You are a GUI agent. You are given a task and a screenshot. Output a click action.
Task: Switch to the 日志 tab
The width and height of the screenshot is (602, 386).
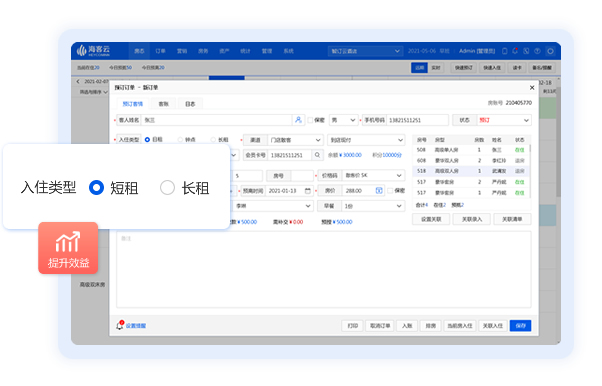tap(190, 104)
